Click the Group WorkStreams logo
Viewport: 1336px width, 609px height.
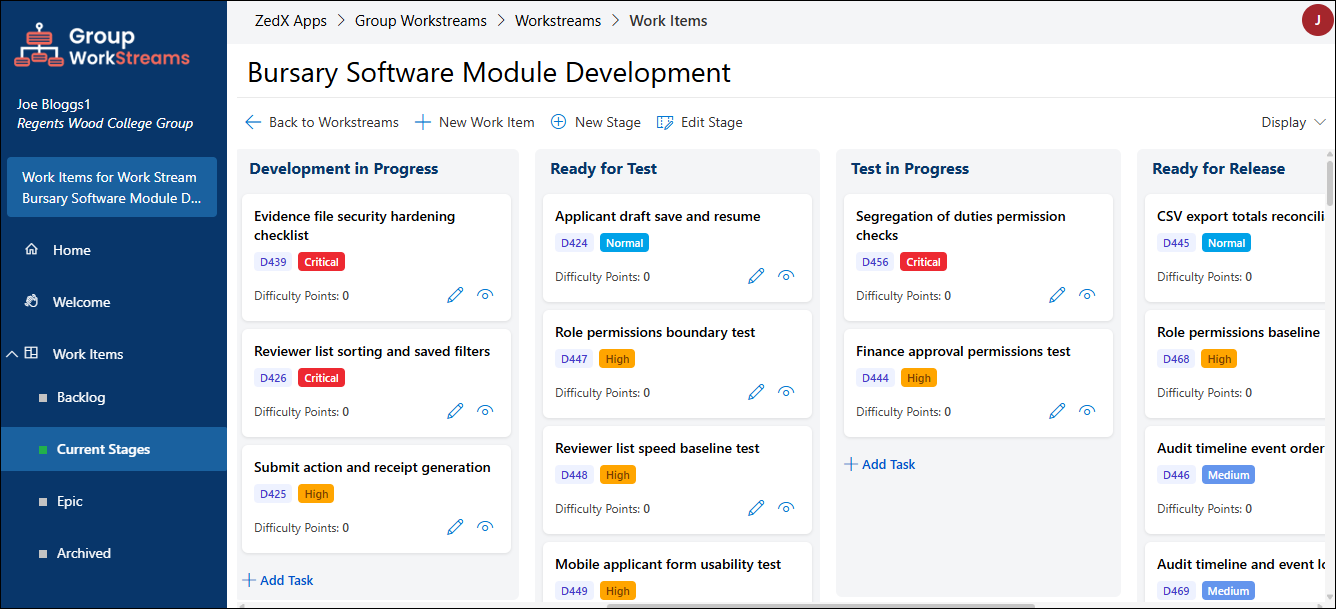coord(102,46)
